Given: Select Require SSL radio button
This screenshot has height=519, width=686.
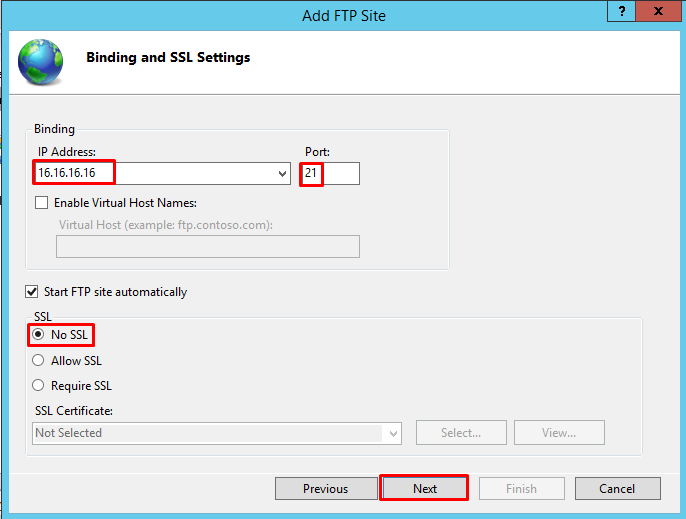Looking at the screenshot, I should pos(38,385).
